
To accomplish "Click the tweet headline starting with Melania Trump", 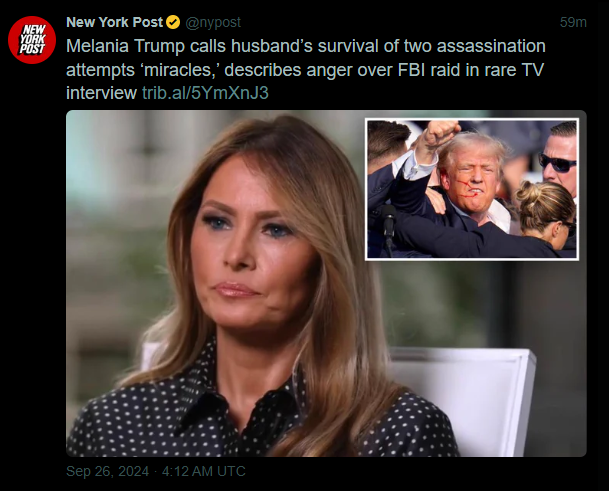I will coord(306,69).
